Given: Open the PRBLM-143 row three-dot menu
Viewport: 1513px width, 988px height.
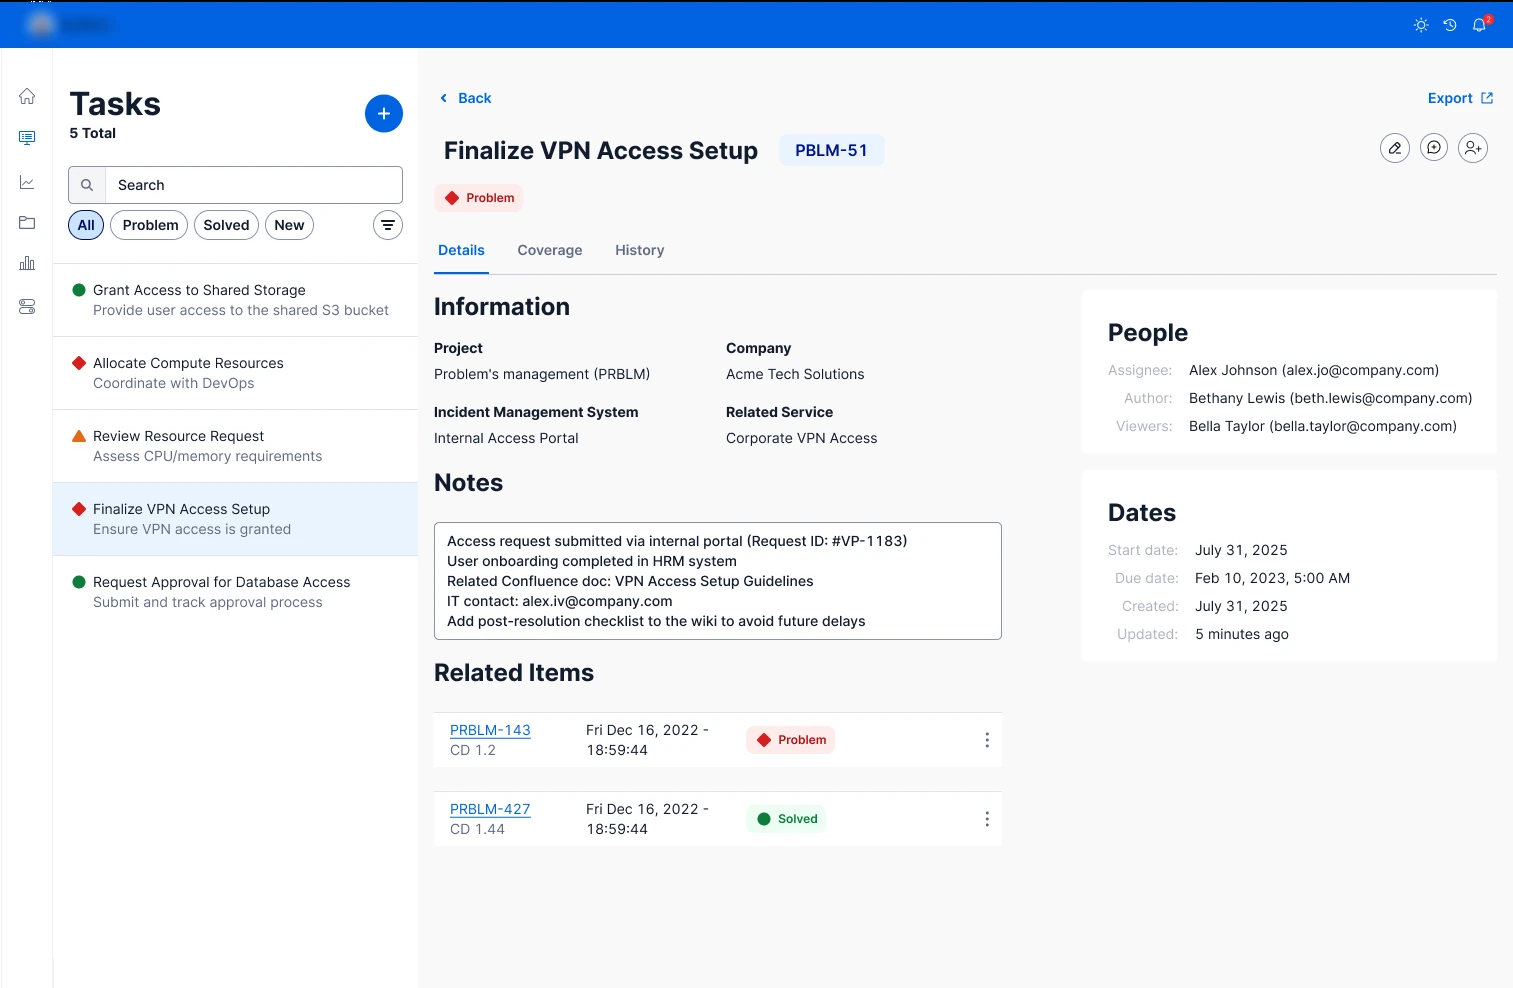Looking at the screenshot, I should [x=987, y=740].
